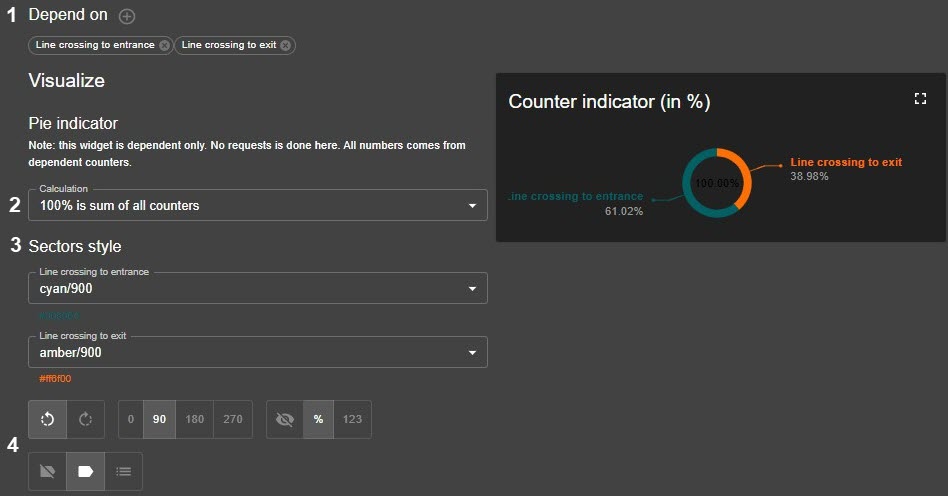This screenshot has width=948, height=496.
Task: Open the Calculation dropdown
Action: point(258,205)
